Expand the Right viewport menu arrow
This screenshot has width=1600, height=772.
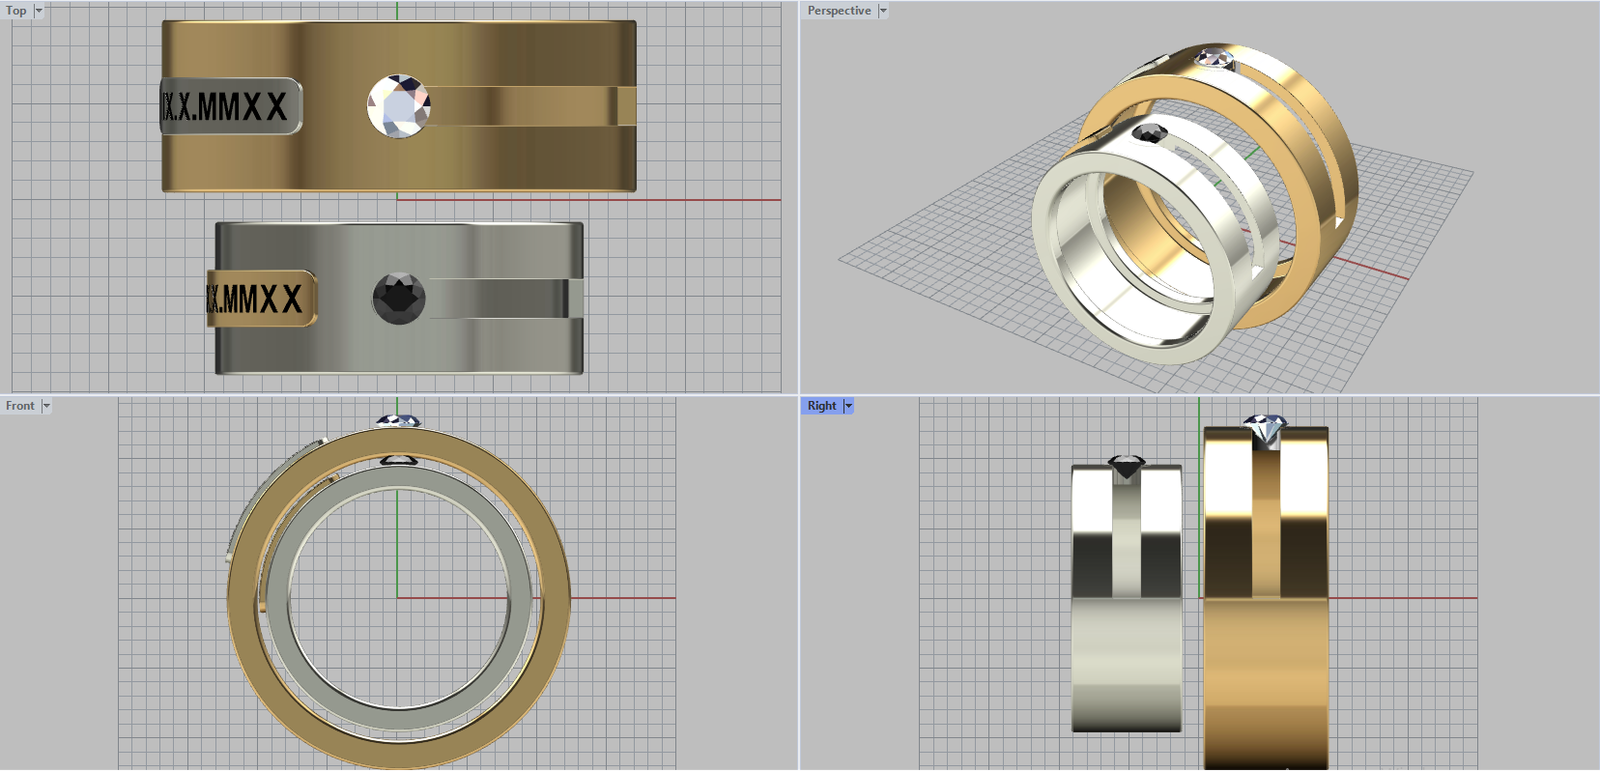849,406
